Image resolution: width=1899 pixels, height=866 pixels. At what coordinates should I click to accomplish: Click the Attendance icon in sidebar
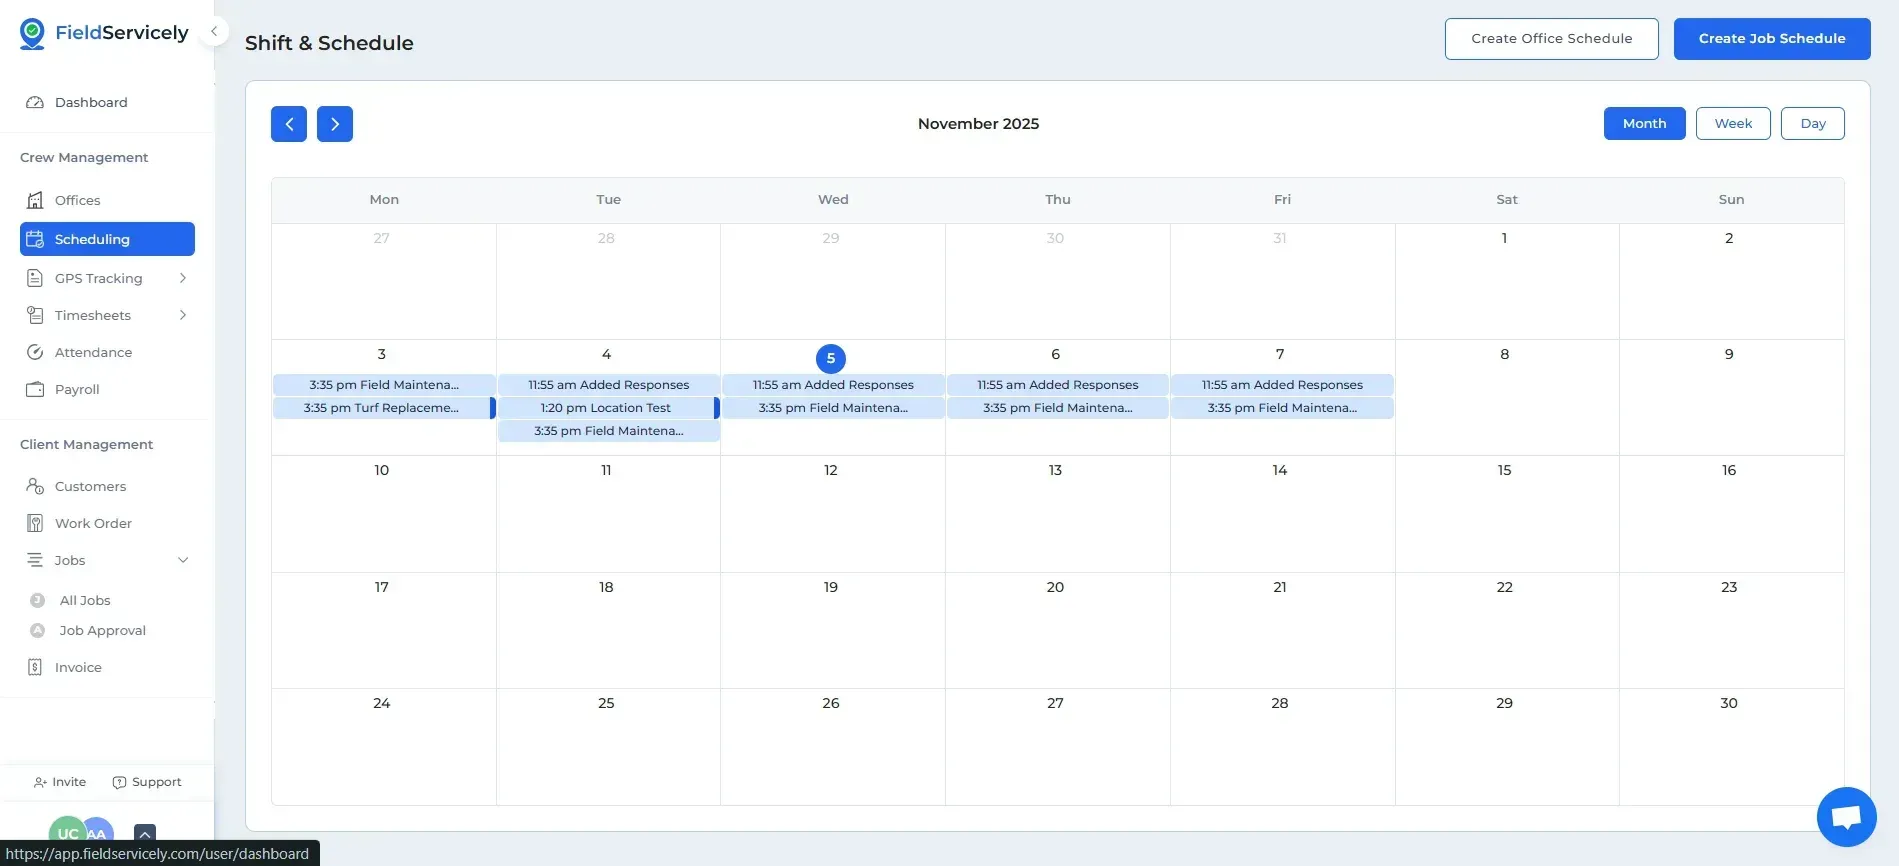(x=35, y=352)
